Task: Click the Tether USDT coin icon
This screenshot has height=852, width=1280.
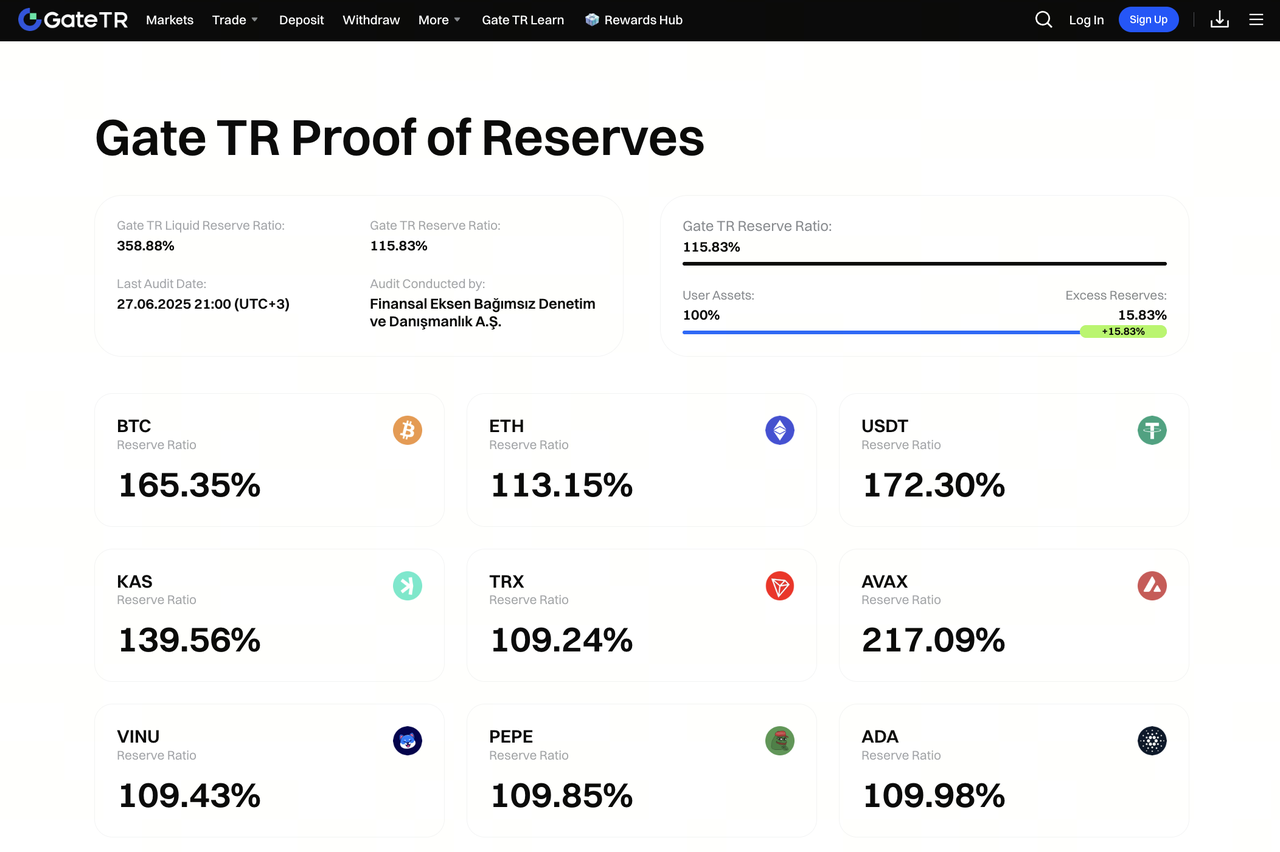Action: click(1152, 430)
